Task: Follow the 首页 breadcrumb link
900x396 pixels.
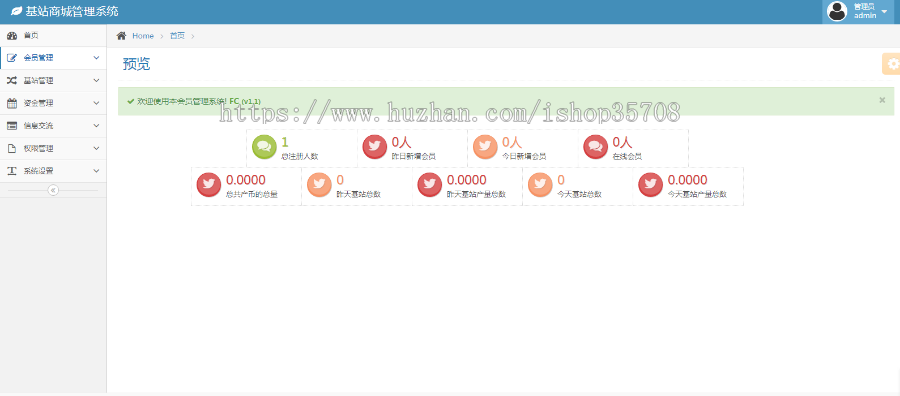Action: (x=177, y=36)
